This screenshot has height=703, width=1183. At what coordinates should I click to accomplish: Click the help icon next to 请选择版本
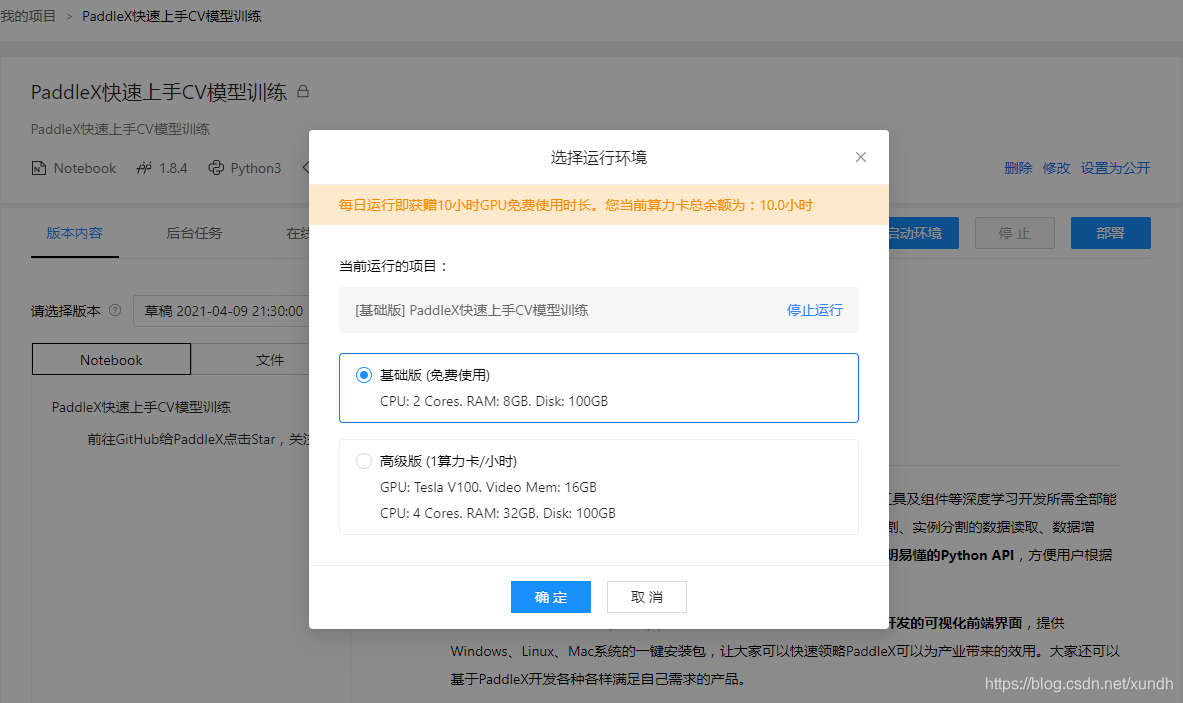click(x=115, y=310)
